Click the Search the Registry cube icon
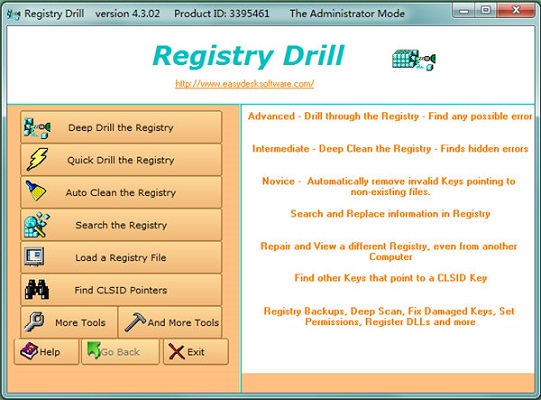The width and height of the screenshot is (541, 400). point(37,225)
